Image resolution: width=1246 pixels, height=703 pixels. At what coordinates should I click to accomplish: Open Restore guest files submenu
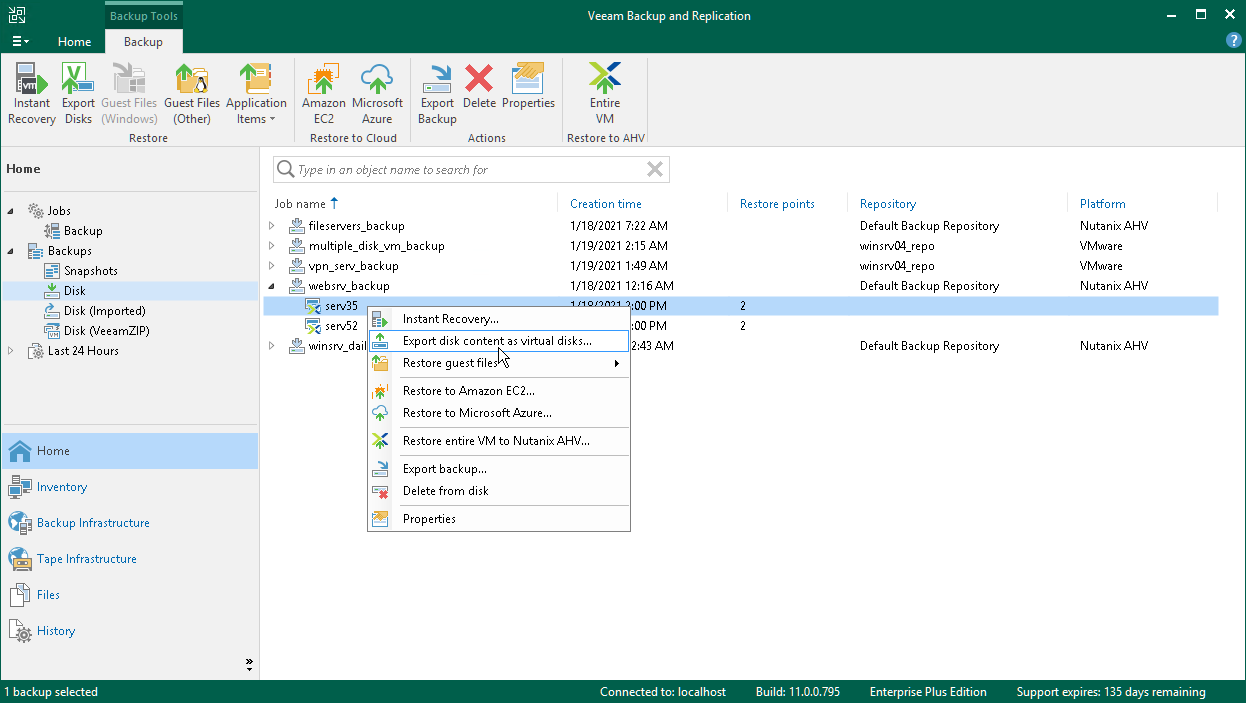tap(499, 363)
